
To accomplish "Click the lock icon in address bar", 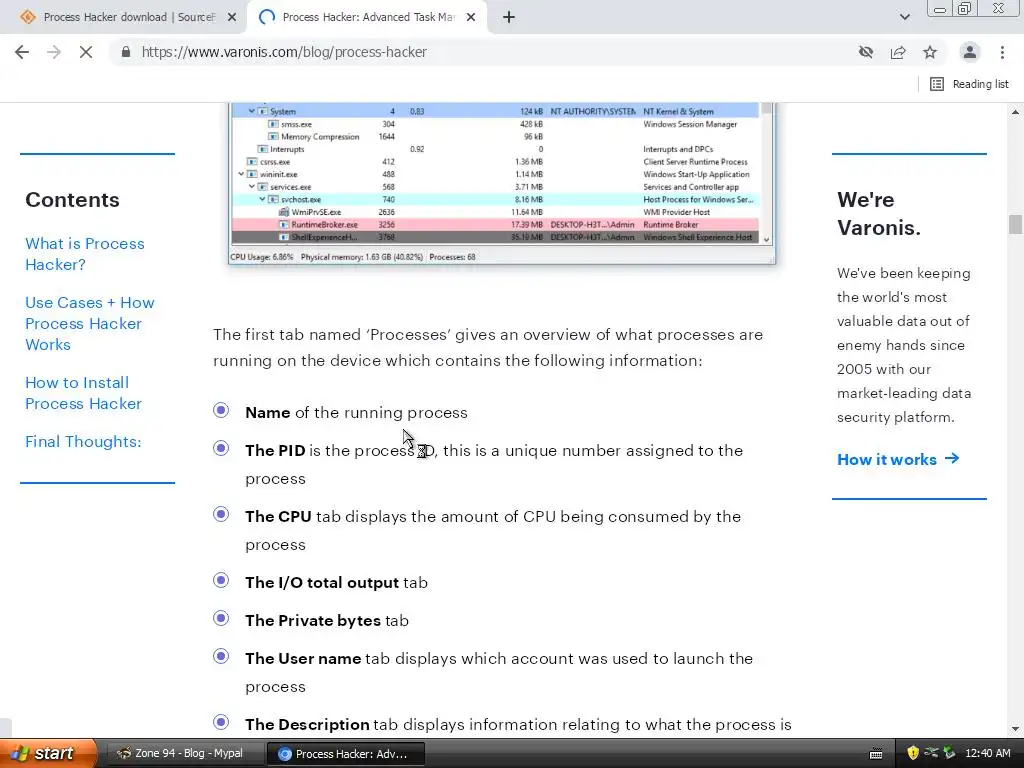I will click(x=126, y=52).
